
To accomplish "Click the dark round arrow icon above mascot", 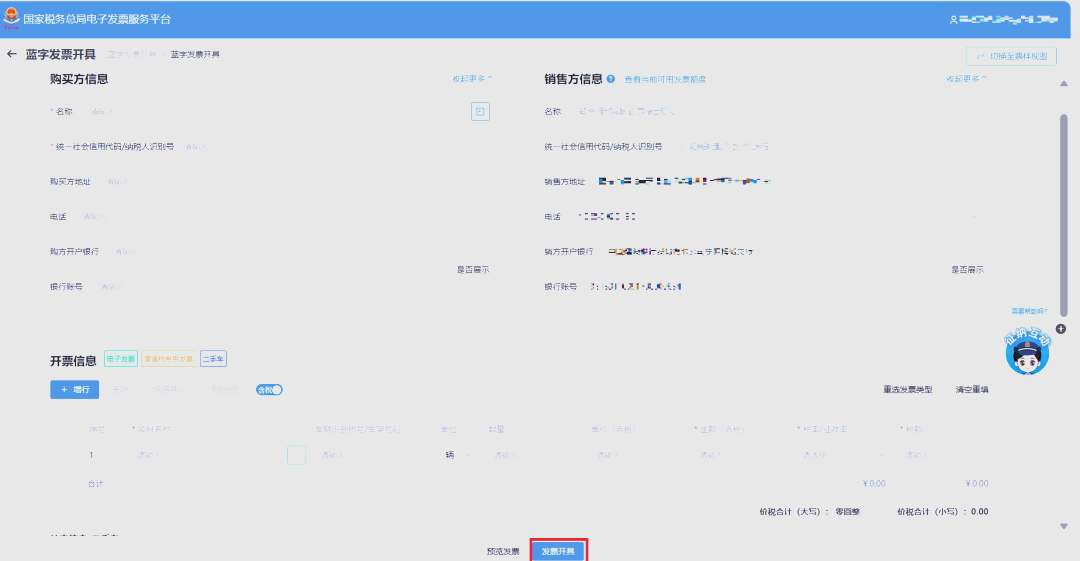I will coord(1061,329).
